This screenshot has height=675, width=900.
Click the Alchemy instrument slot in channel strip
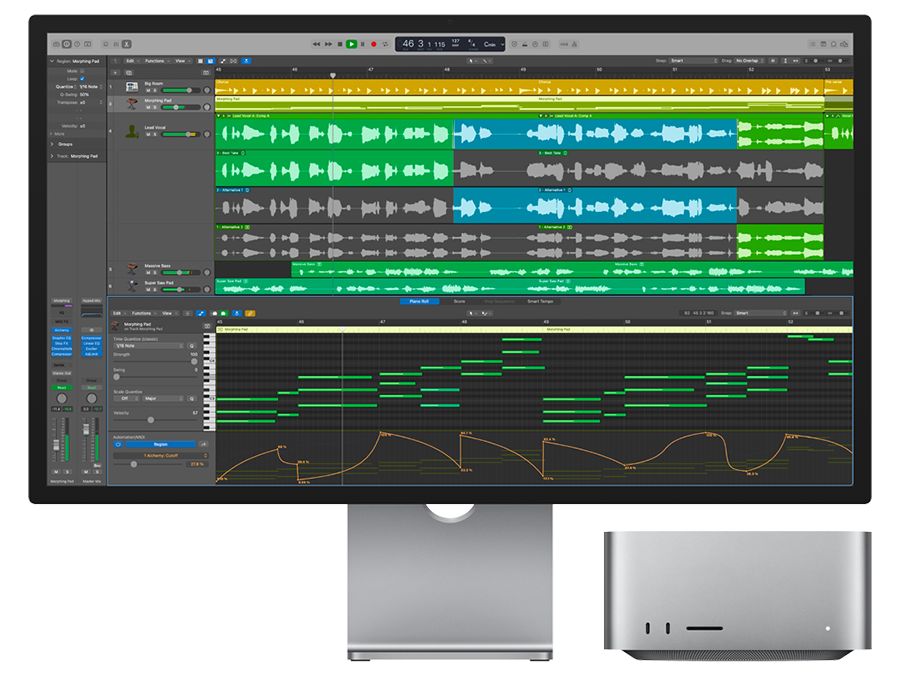coord(61,330)
